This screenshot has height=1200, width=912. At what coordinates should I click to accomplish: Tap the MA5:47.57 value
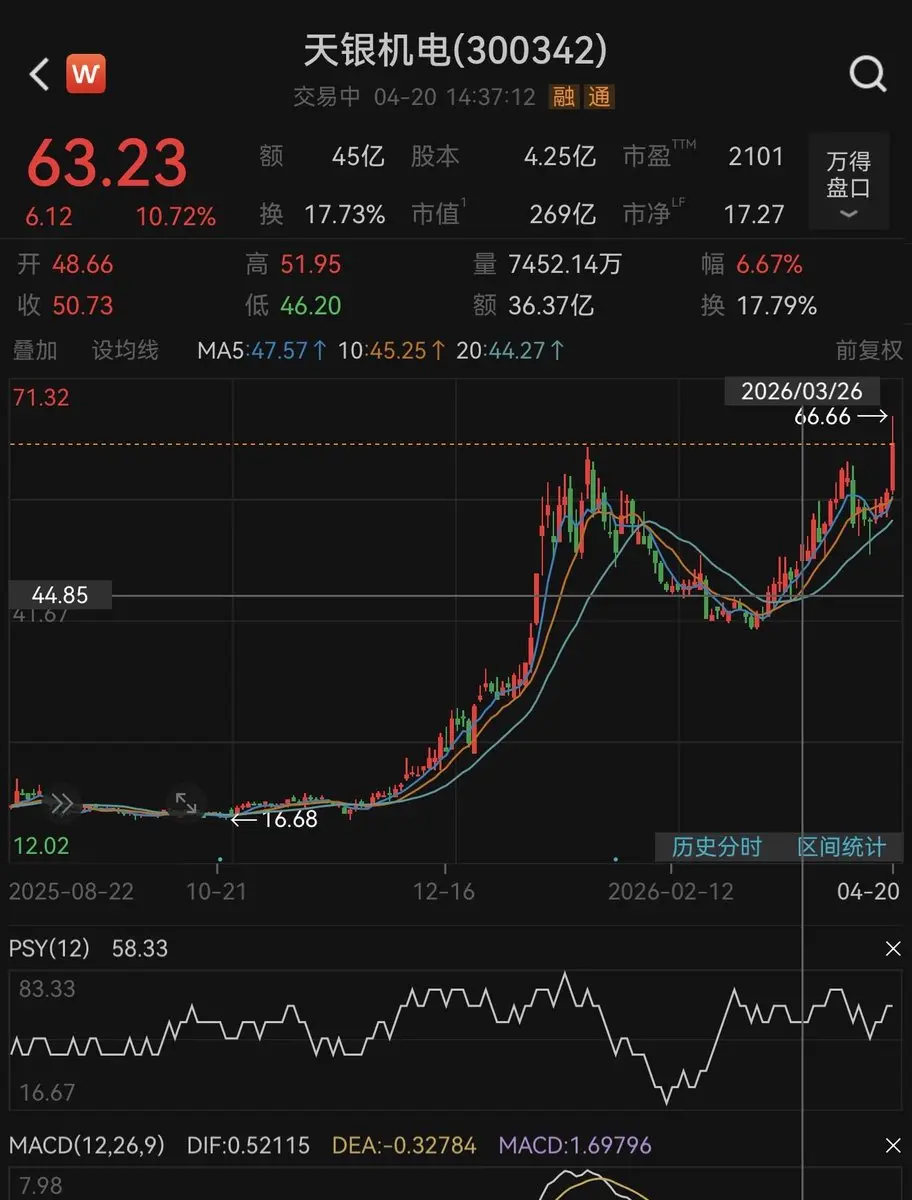click(x=262, y=351)
